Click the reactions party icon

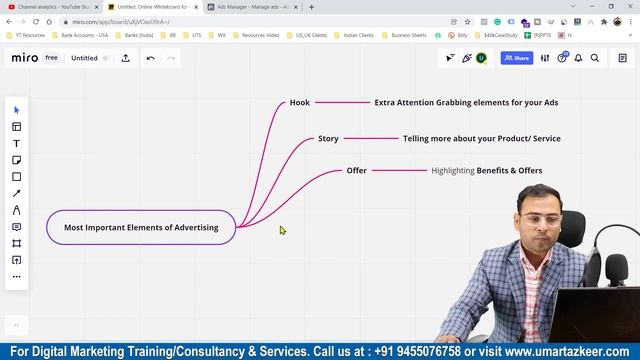click(x=467, y=58)
